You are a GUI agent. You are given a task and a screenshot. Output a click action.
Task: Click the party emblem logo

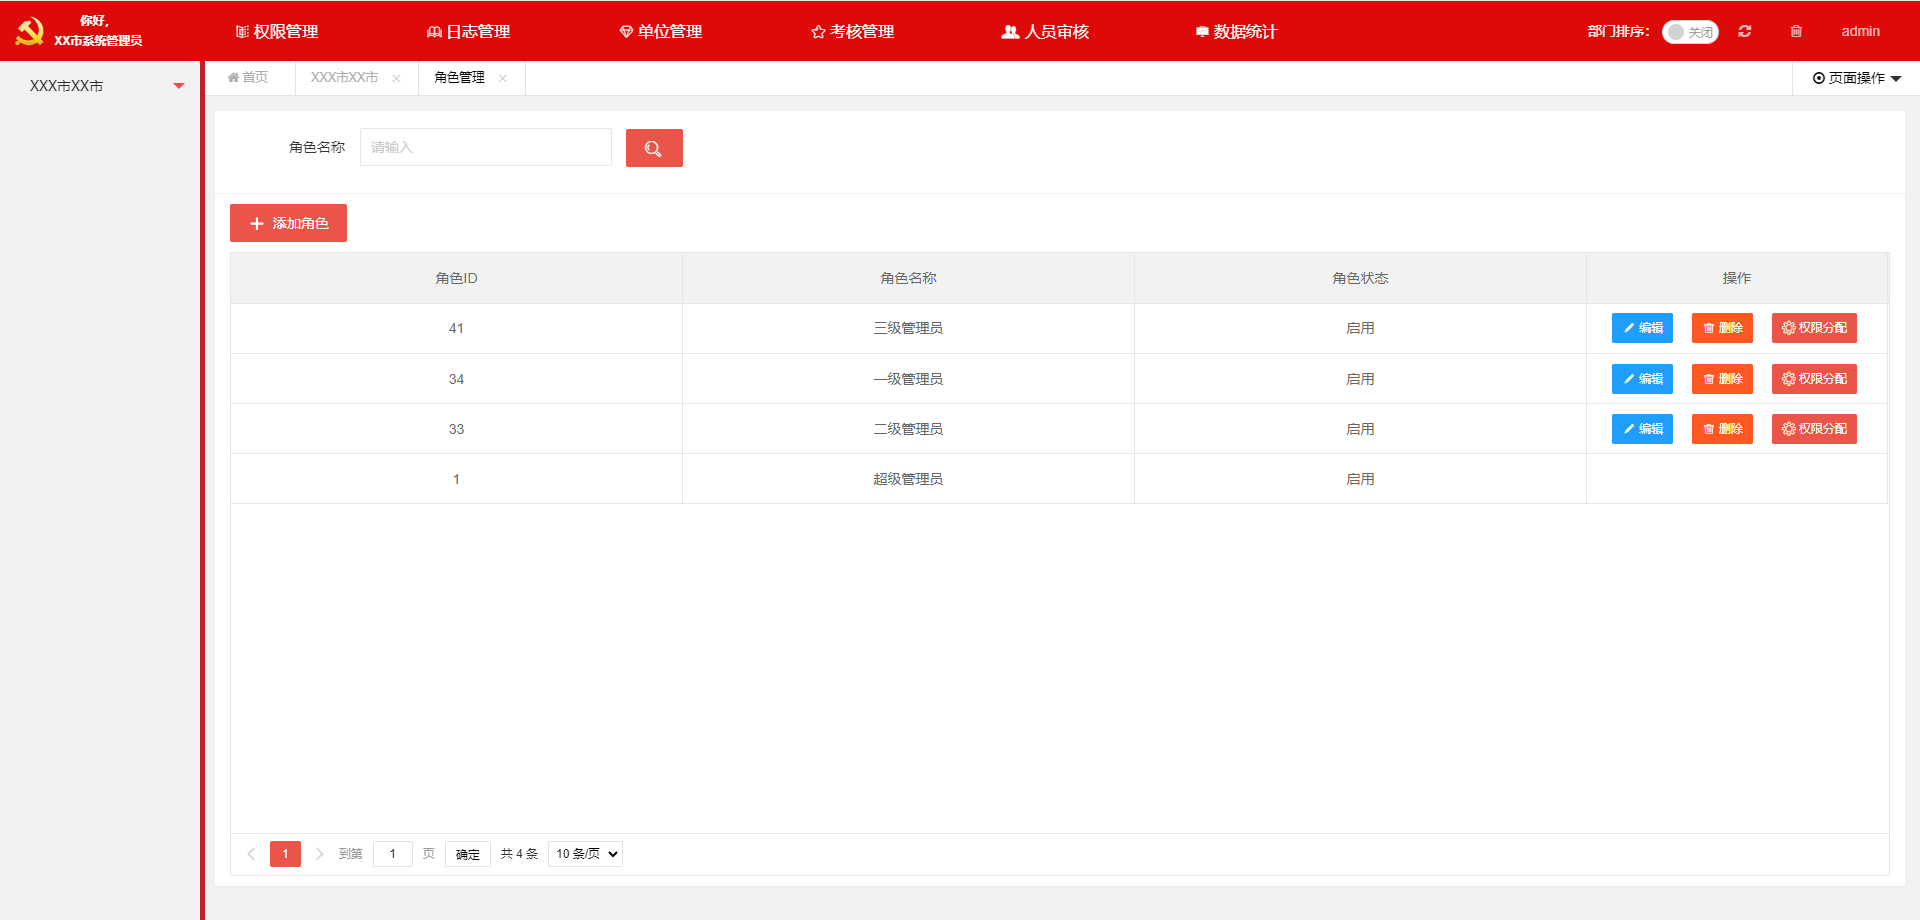pos(30,31)
